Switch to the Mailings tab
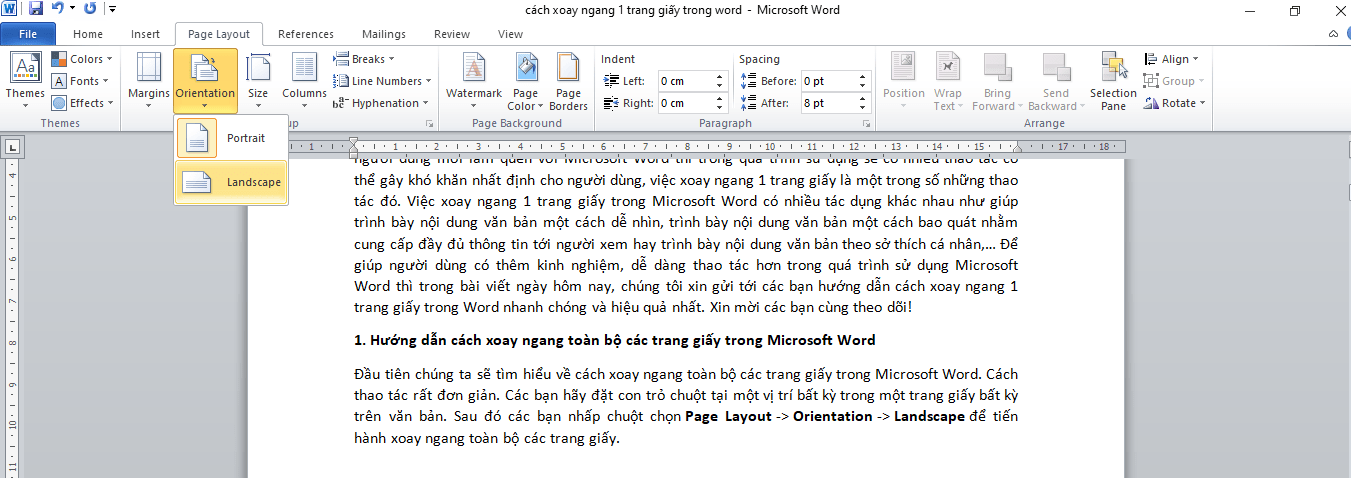 click(x=384, y=34)
